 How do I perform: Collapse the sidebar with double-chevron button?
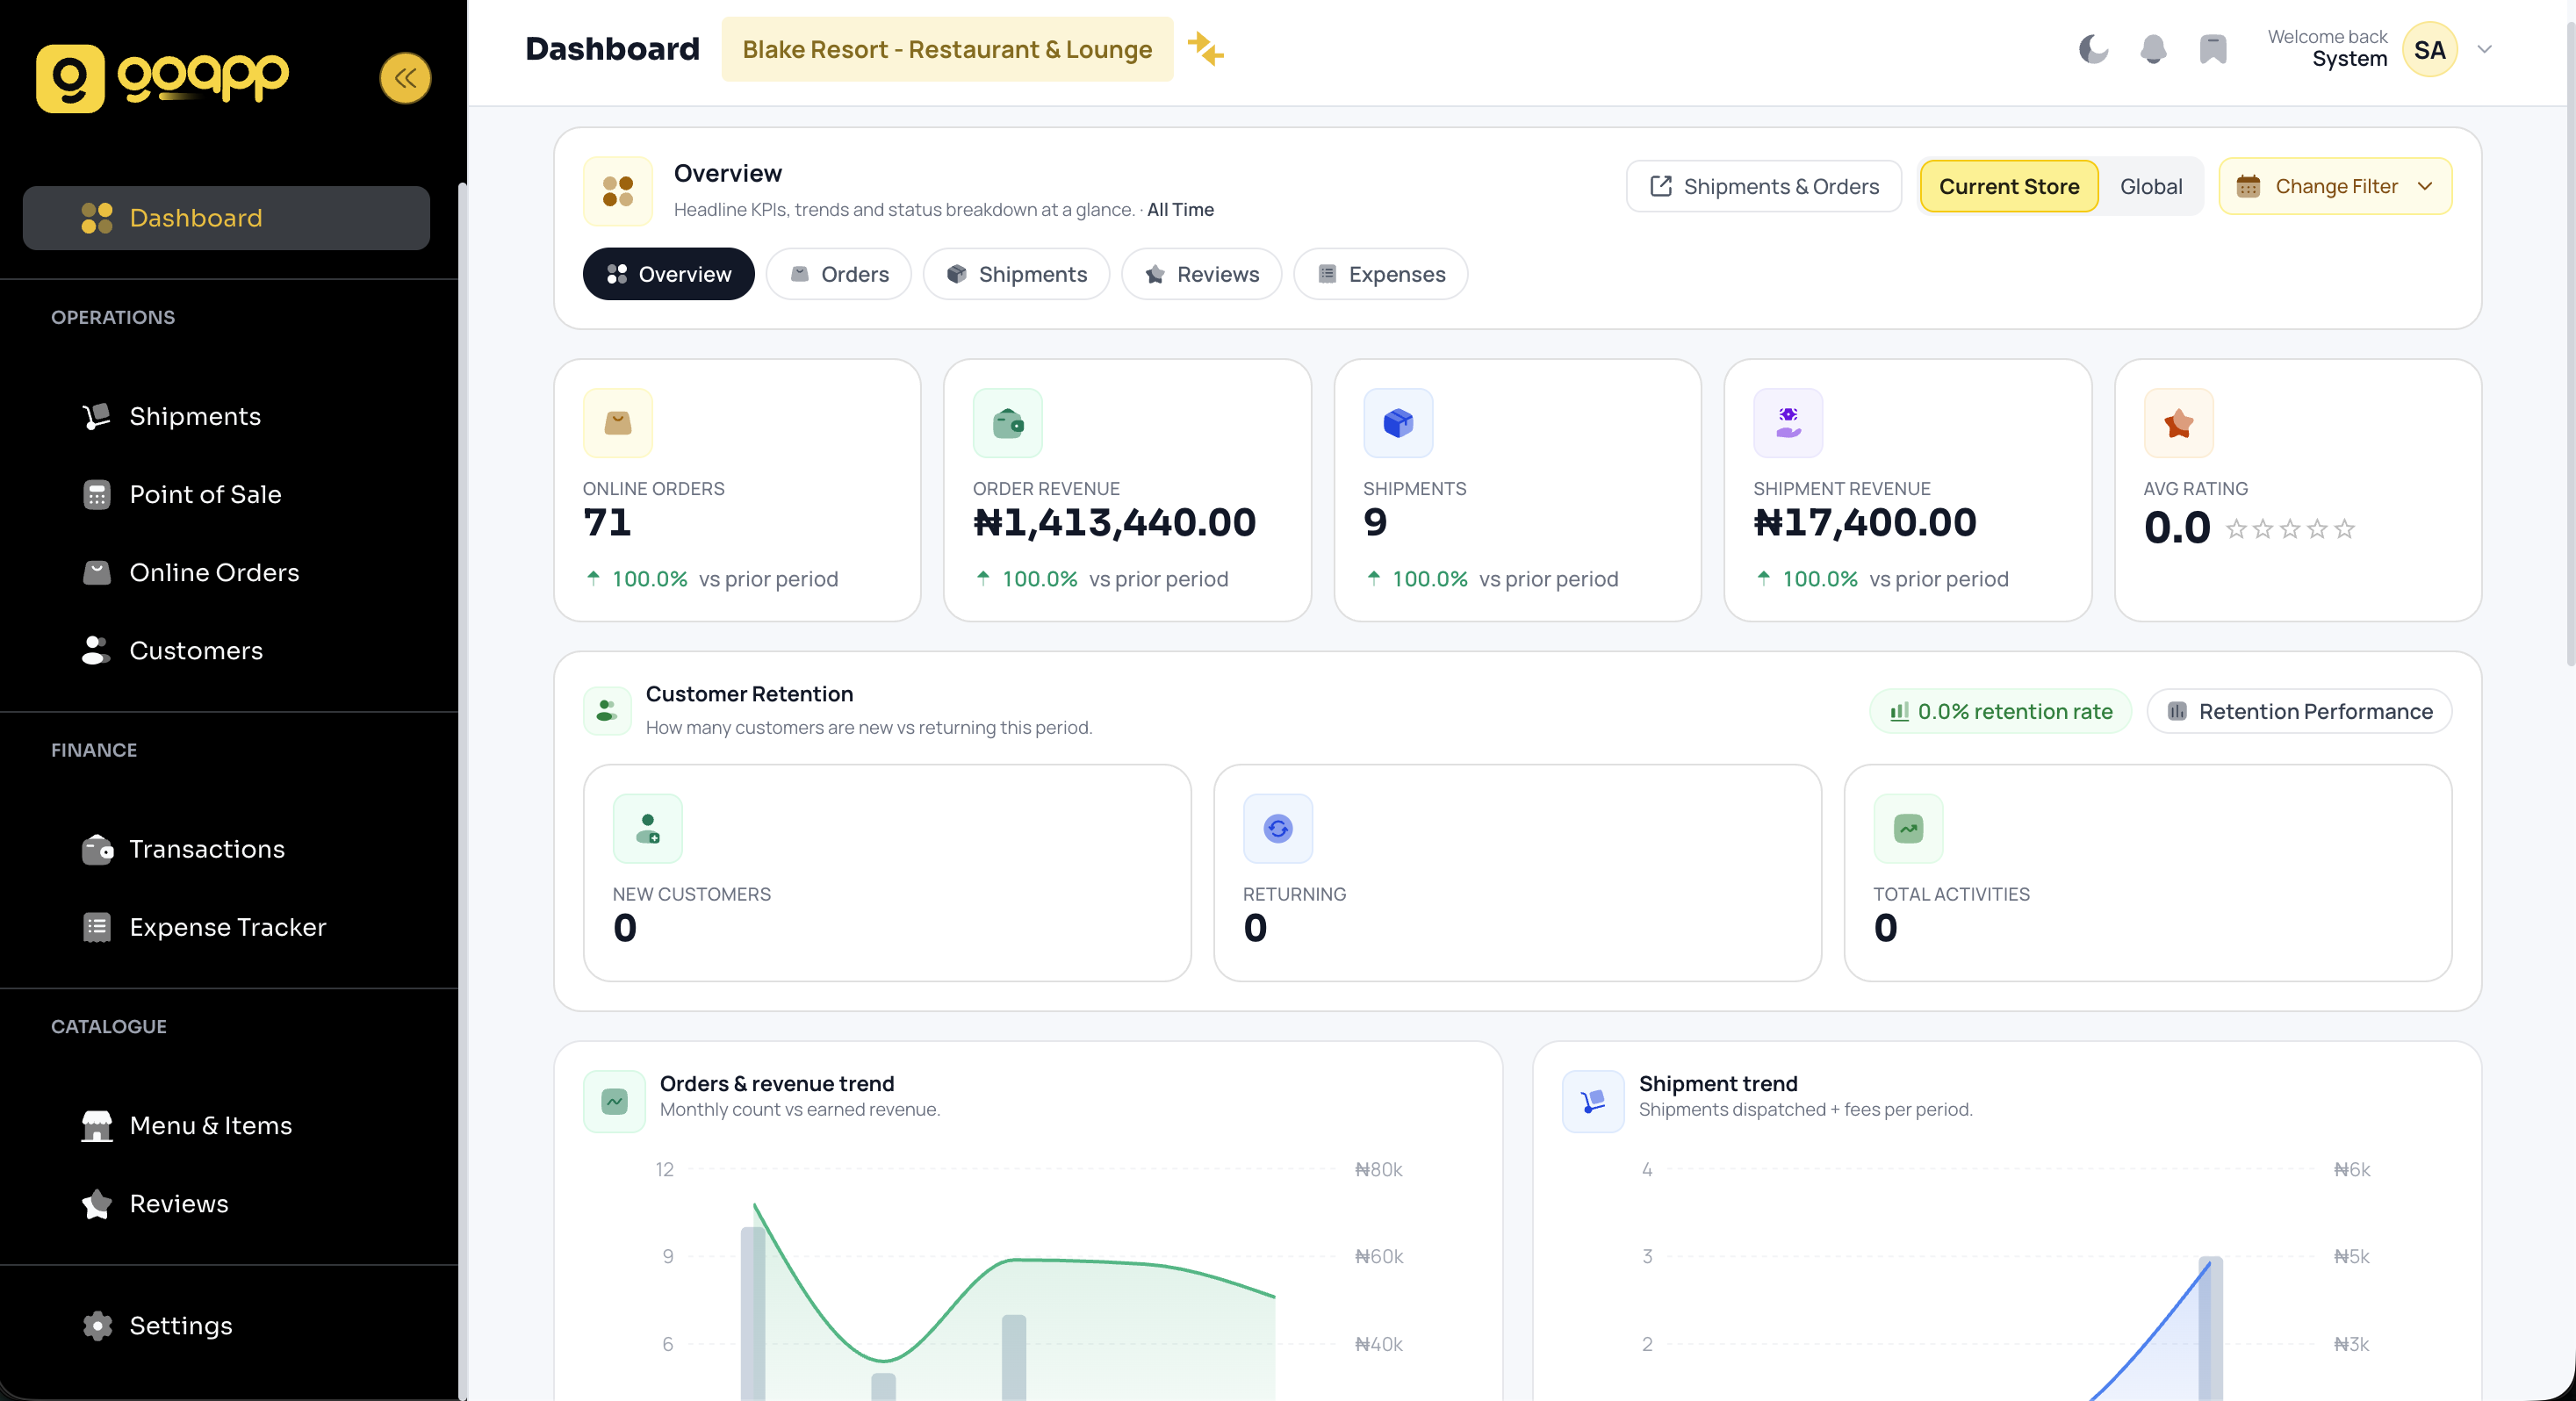point(405,78)
